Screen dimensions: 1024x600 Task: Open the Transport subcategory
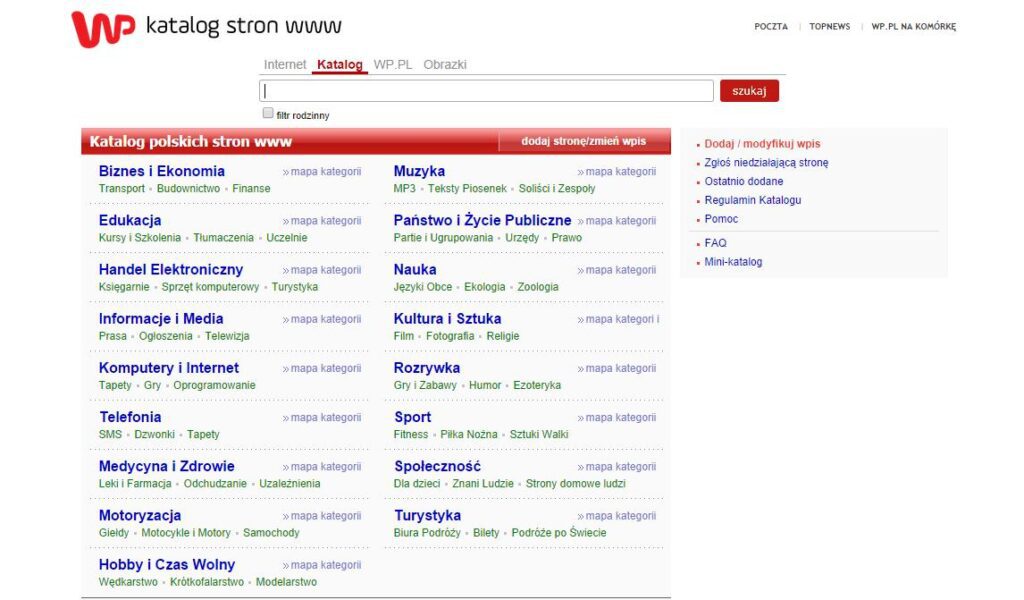tap(121, 188)
